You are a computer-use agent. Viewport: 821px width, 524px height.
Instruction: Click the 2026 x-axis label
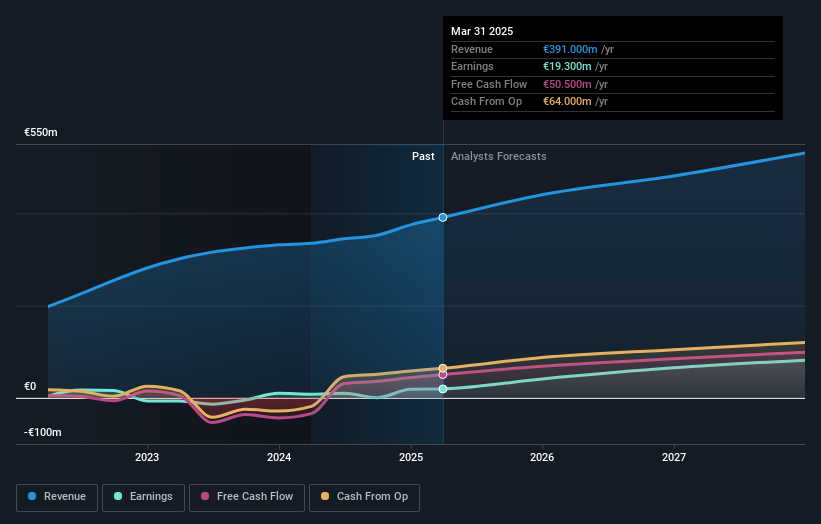[542, 458]
